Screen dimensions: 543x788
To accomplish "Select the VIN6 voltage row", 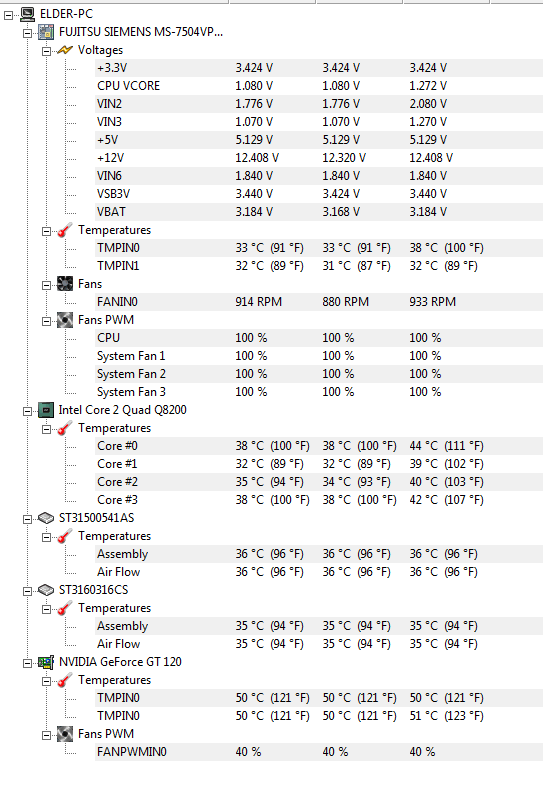I will coord(319,176).
